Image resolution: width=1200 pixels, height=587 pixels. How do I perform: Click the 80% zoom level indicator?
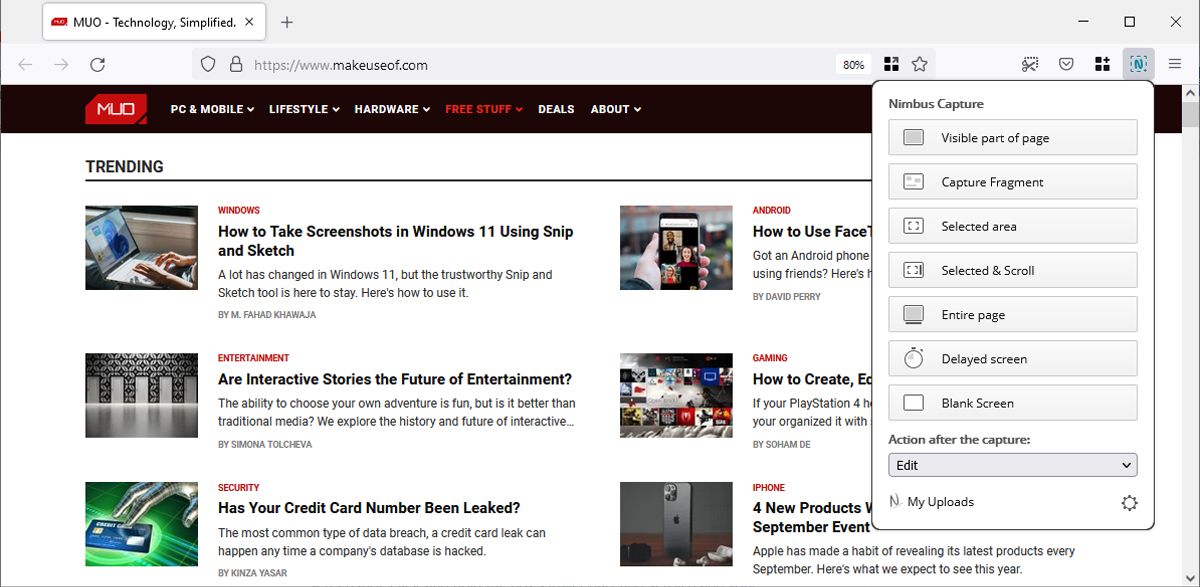pos(853,64)
